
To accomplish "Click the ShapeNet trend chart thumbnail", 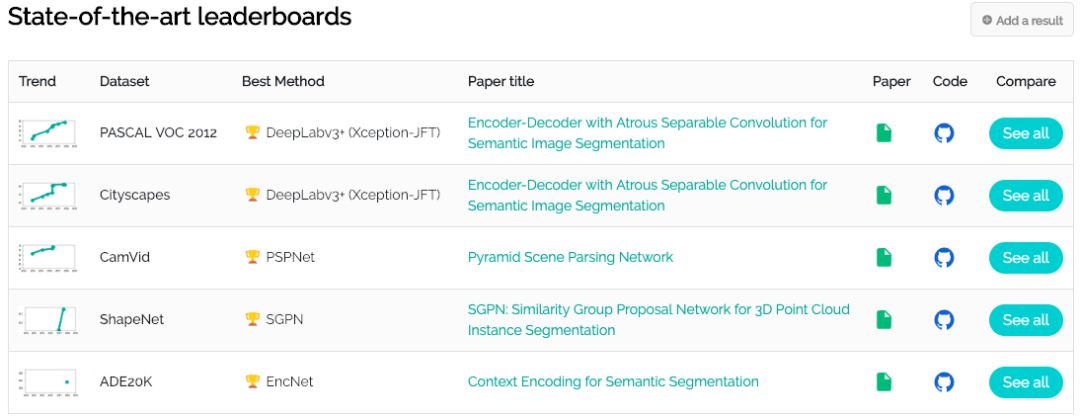I will (47, 320).
